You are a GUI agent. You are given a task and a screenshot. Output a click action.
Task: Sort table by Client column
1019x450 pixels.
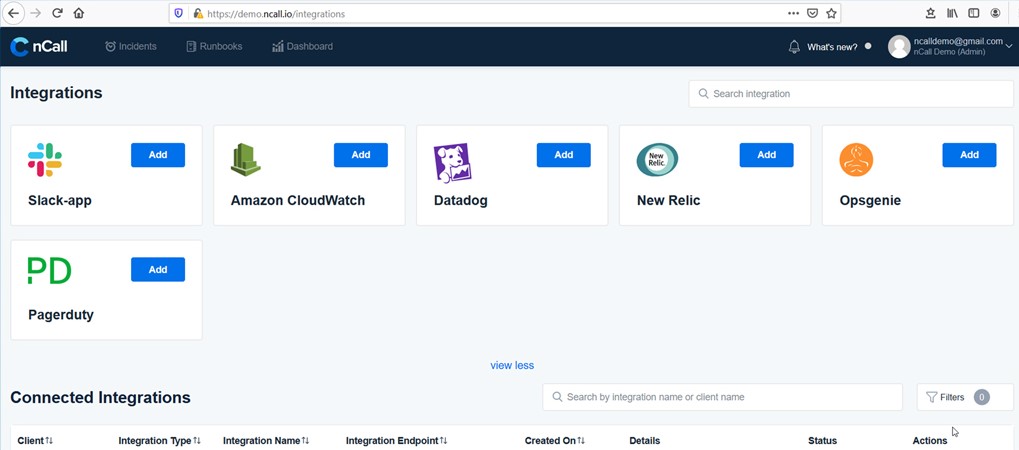click(x=49, y=441)
